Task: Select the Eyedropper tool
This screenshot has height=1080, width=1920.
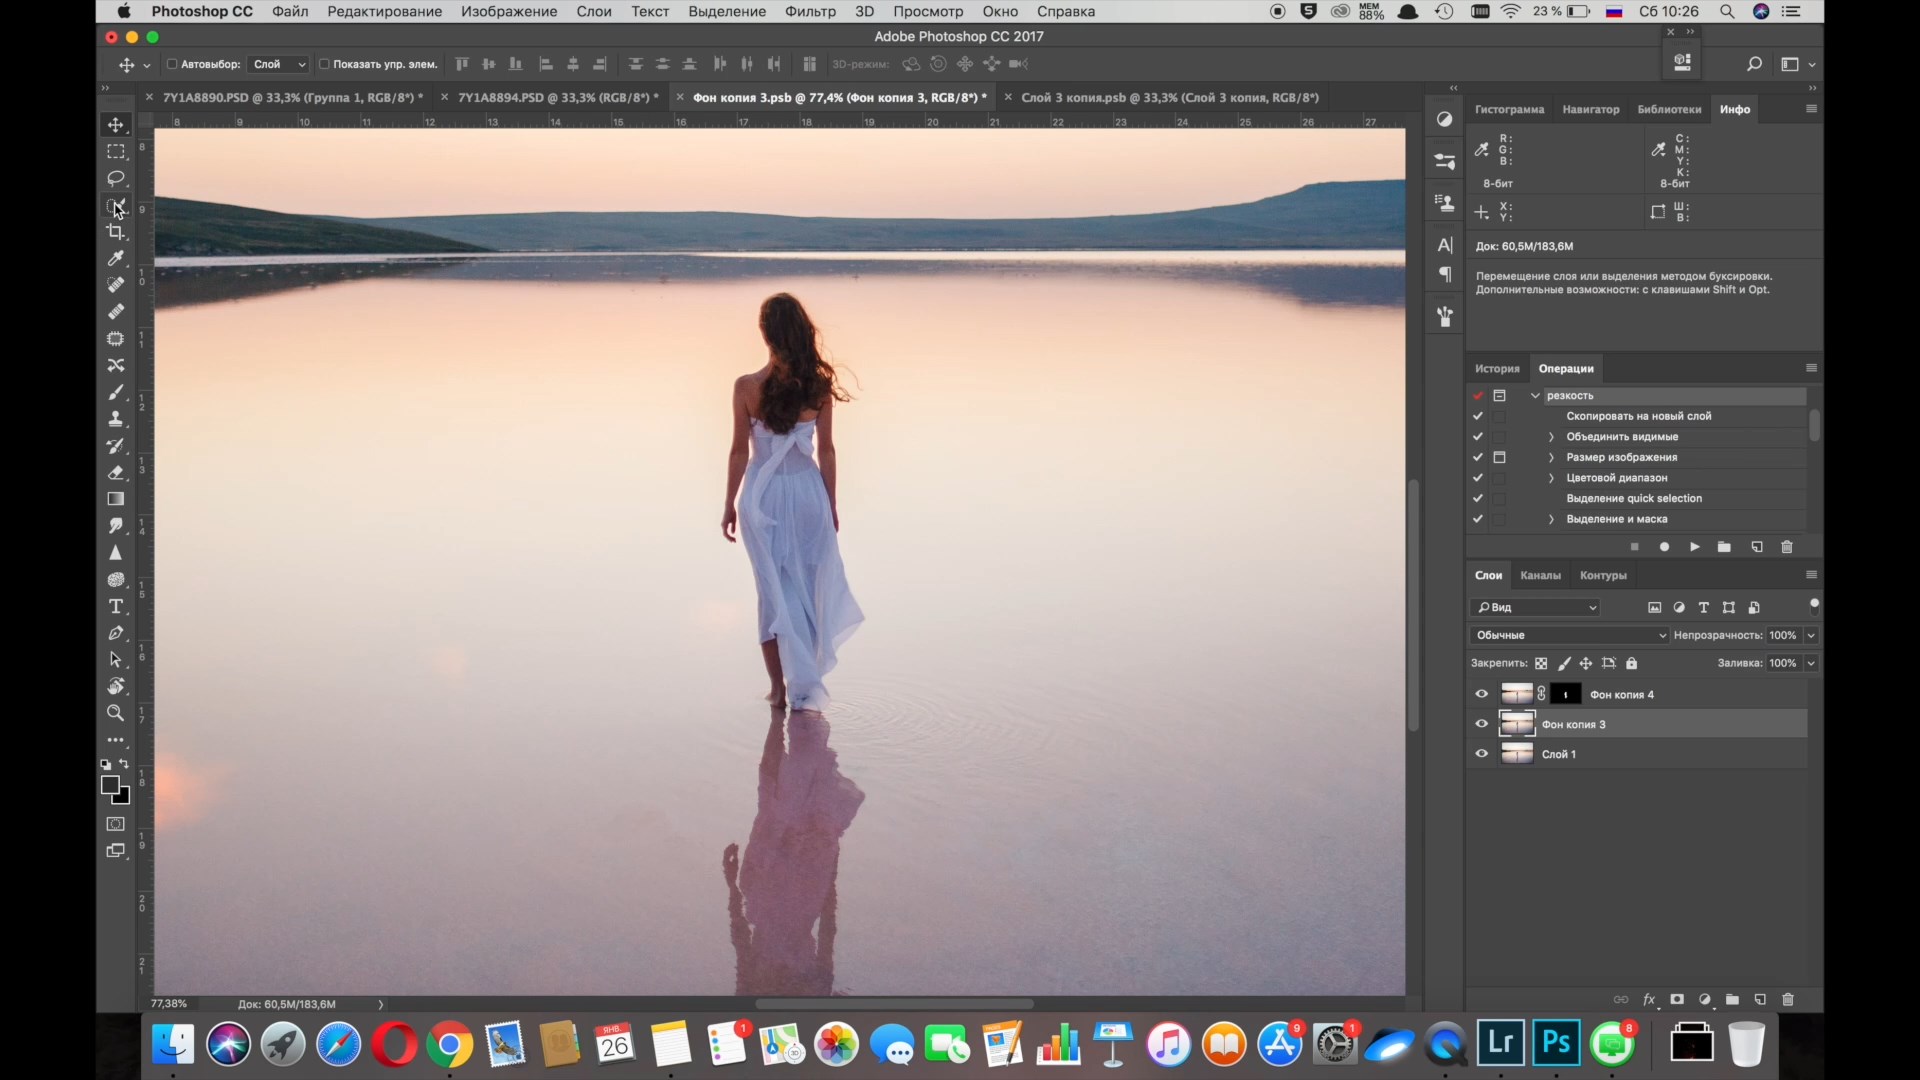Action: 116,259
